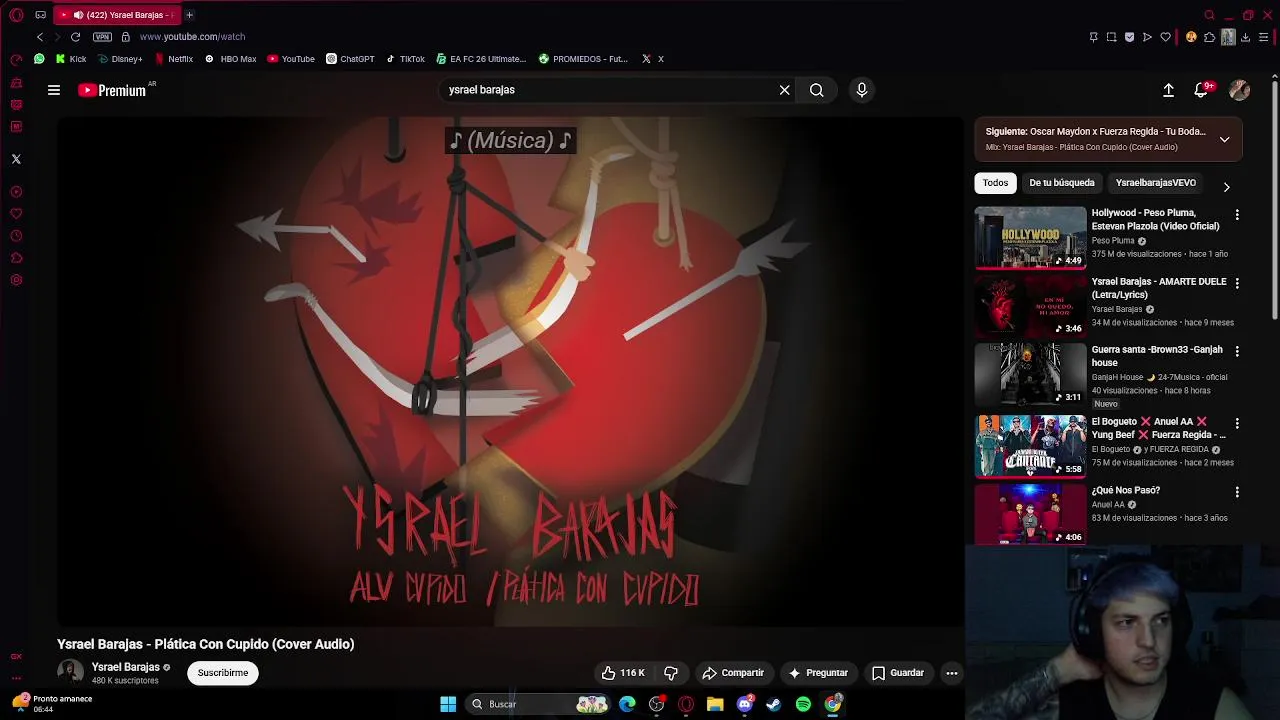Open the YouTube upload create button
Image resolution: width=1280 pixels, height=720 pixels.
[x=1168, y=90]
